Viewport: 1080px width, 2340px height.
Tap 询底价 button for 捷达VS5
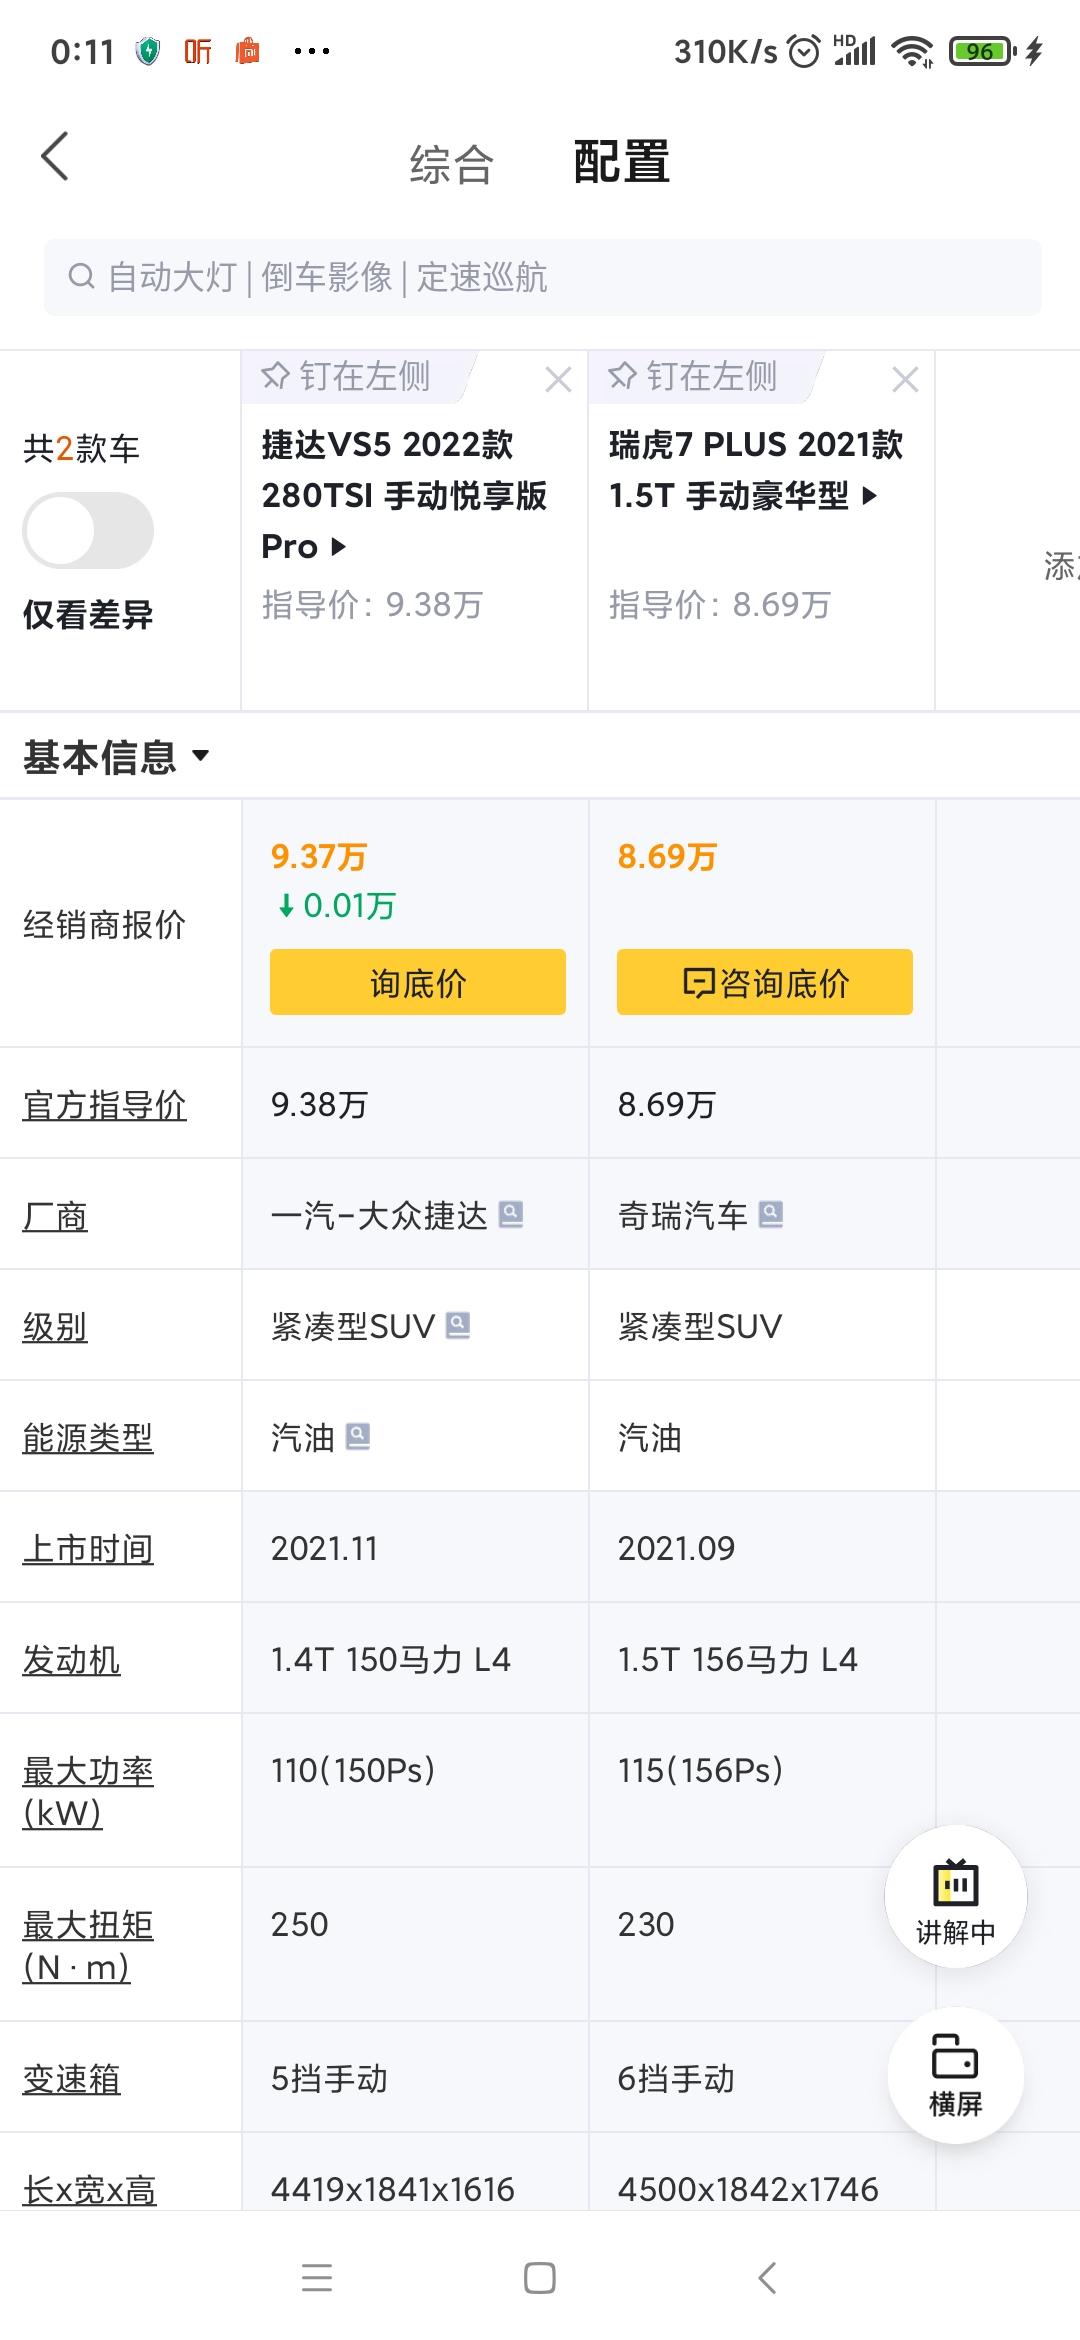pos(418,982)
